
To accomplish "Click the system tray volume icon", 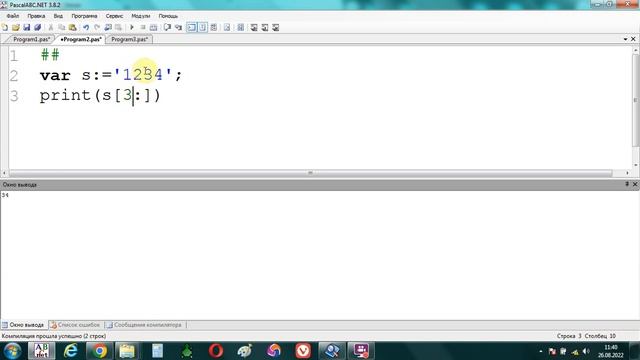I will 586,351.
